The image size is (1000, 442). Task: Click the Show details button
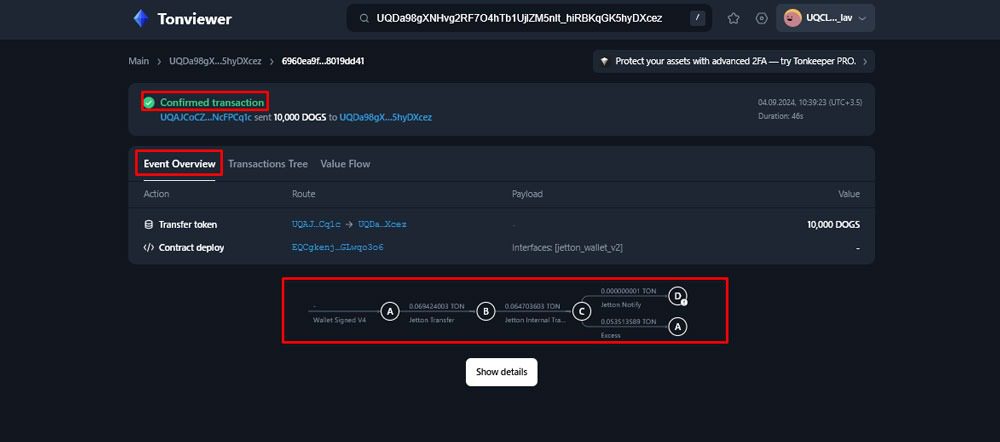(501, 372)
